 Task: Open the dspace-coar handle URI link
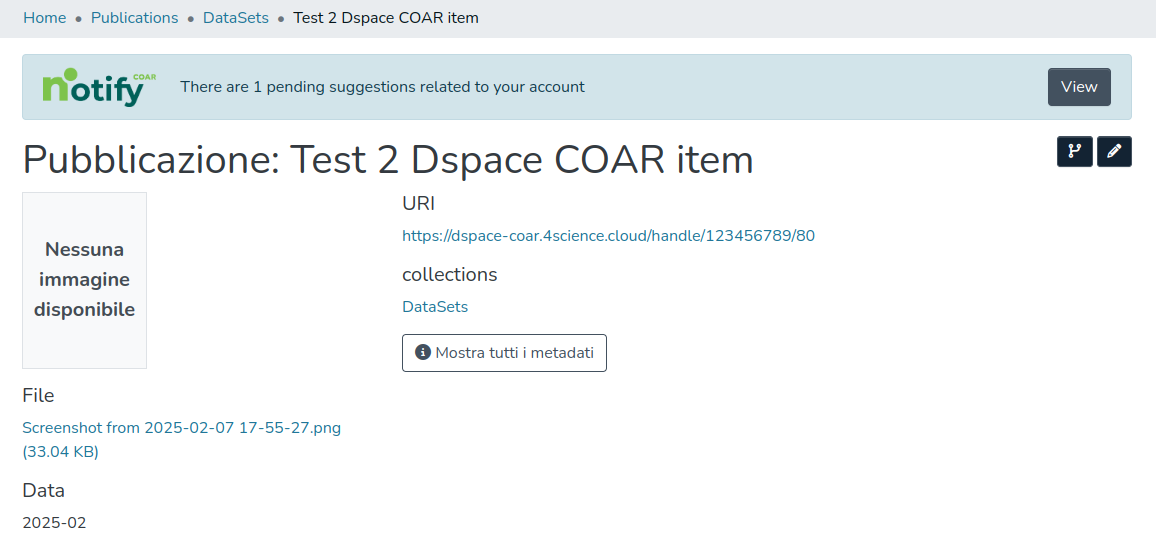(608, 236)
